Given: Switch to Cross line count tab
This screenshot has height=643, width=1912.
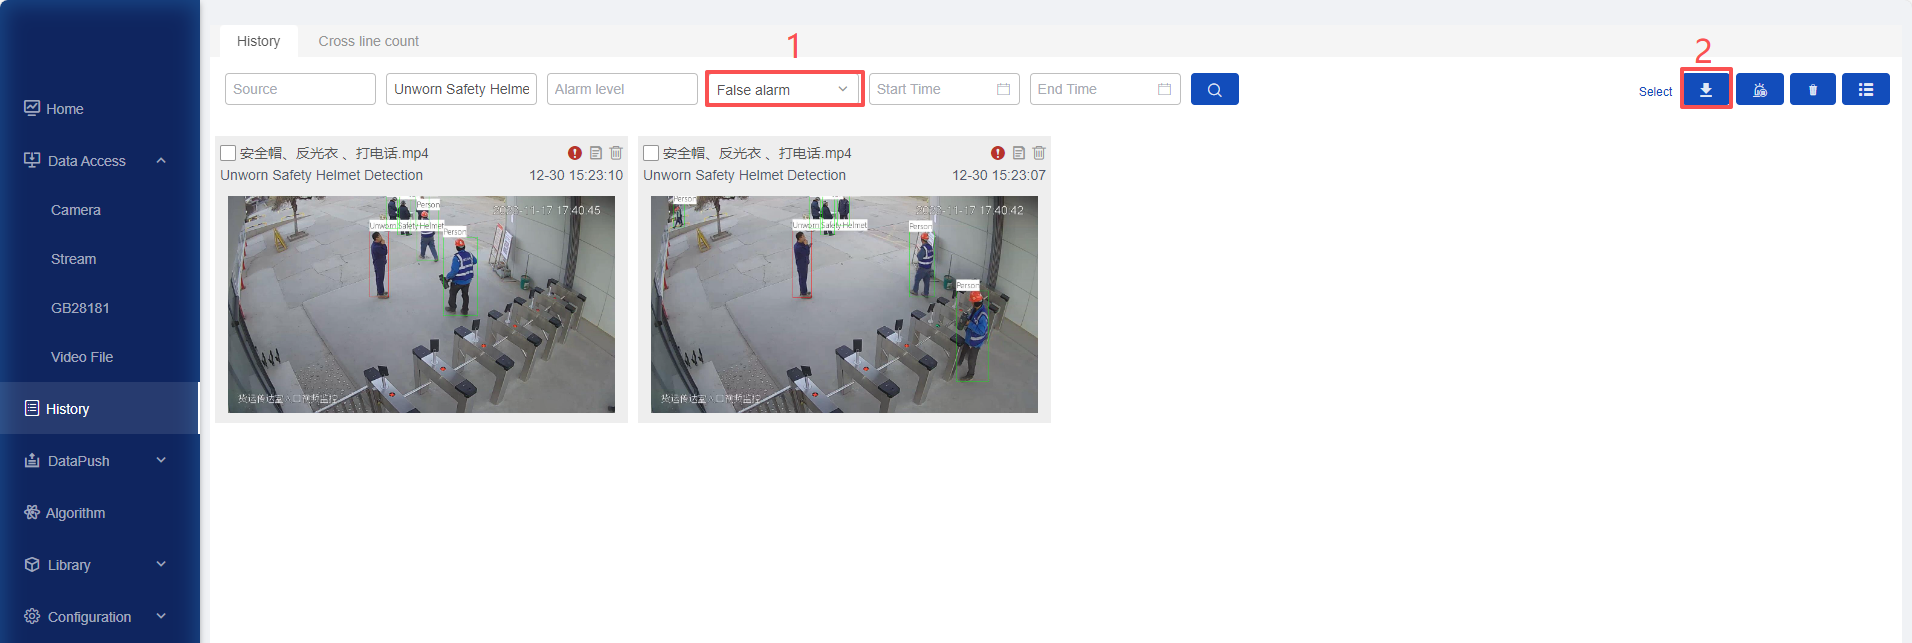Looking at the screenshot, I should point(368,41).
